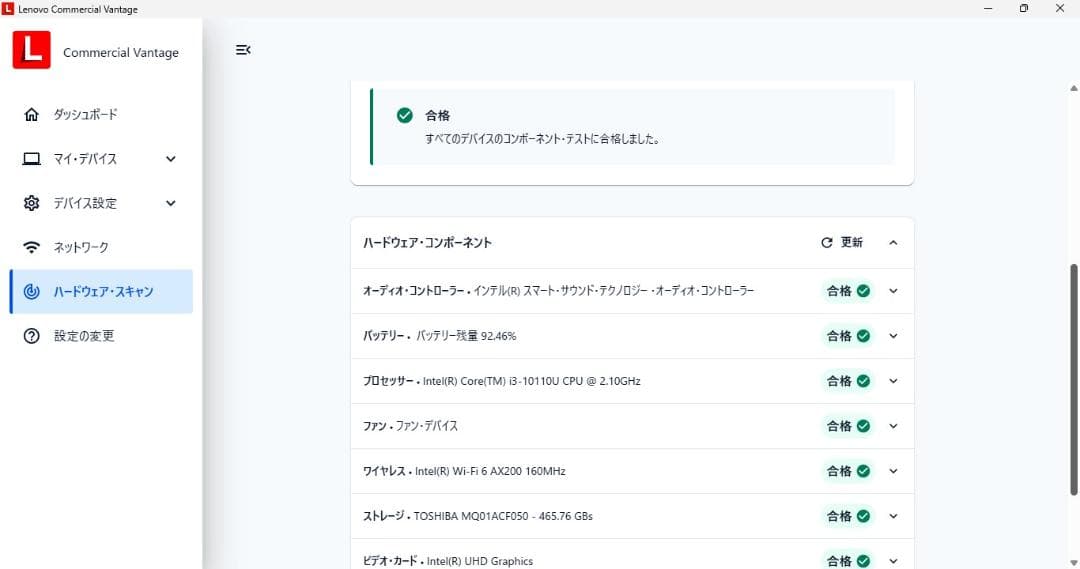This screenshot has height=569, width=1080.
Task: Expand the バッテリー row details
Action: coord(893,336)
